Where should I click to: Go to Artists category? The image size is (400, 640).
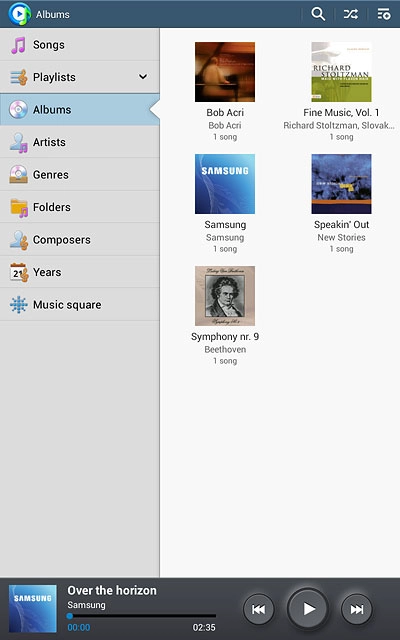[80, 142]
